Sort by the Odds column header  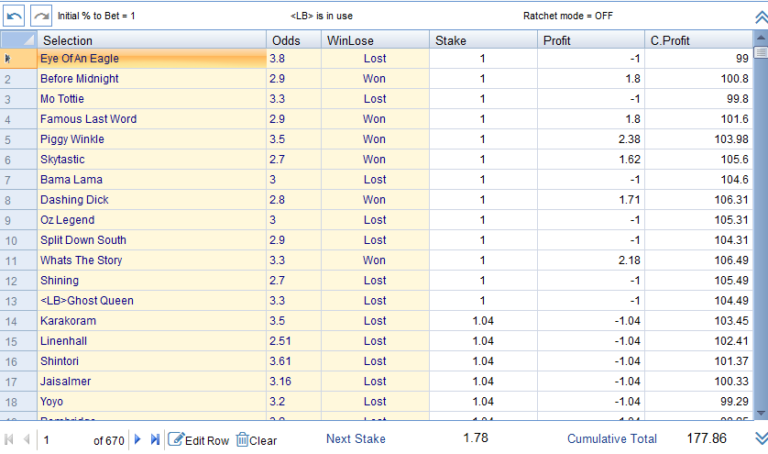(x=293, y=40)
